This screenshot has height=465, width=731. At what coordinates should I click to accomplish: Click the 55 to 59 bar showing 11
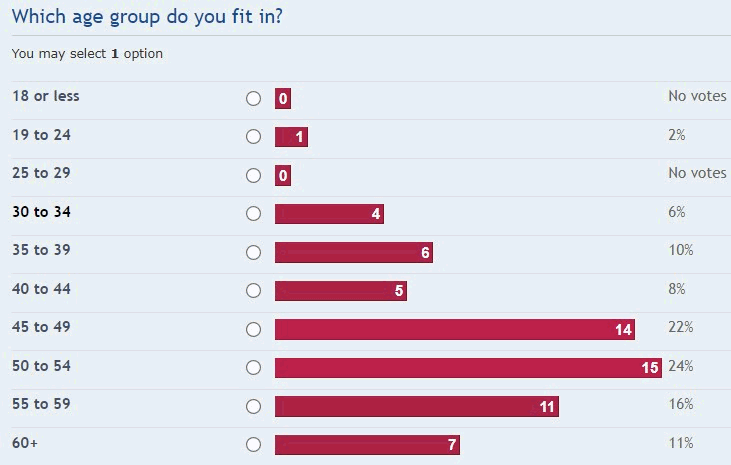tap(417, 406)
